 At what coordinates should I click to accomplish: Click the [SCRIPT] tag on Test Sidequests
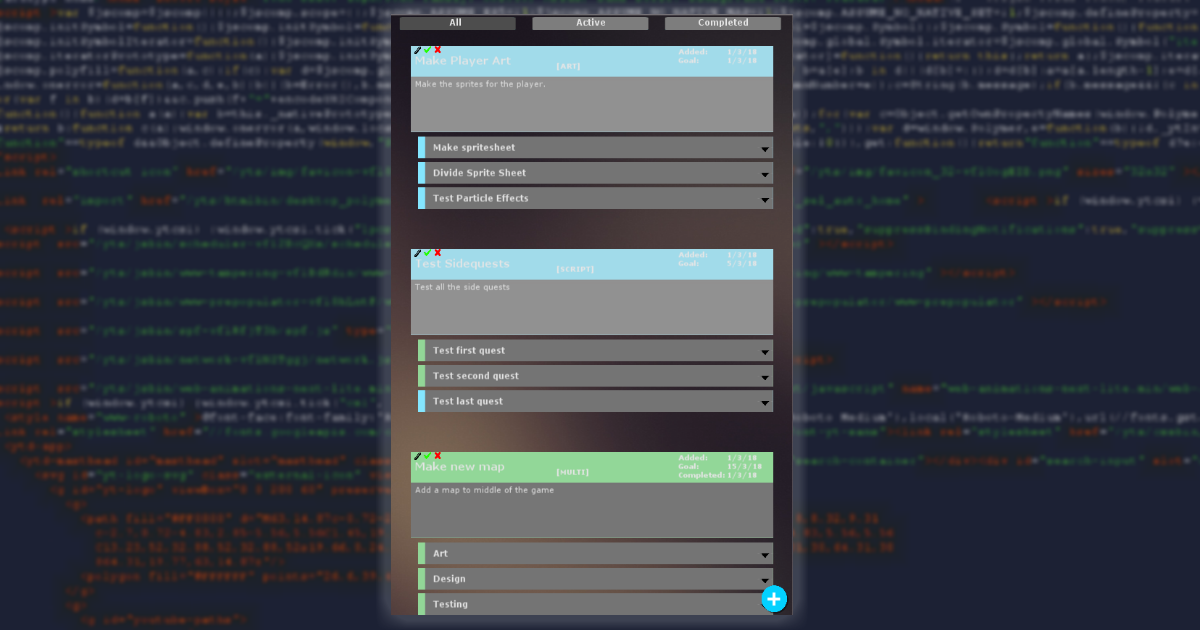tap(575, 269)
